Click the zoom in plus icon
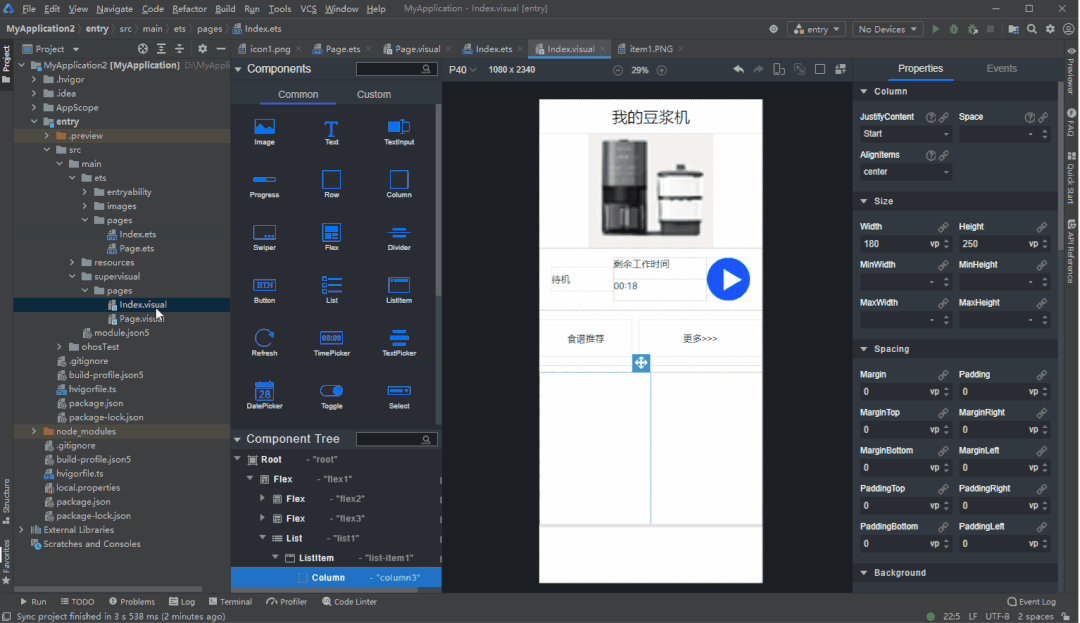The height and width of the screenshot is (623, 1080). click(x=662, y=70)
